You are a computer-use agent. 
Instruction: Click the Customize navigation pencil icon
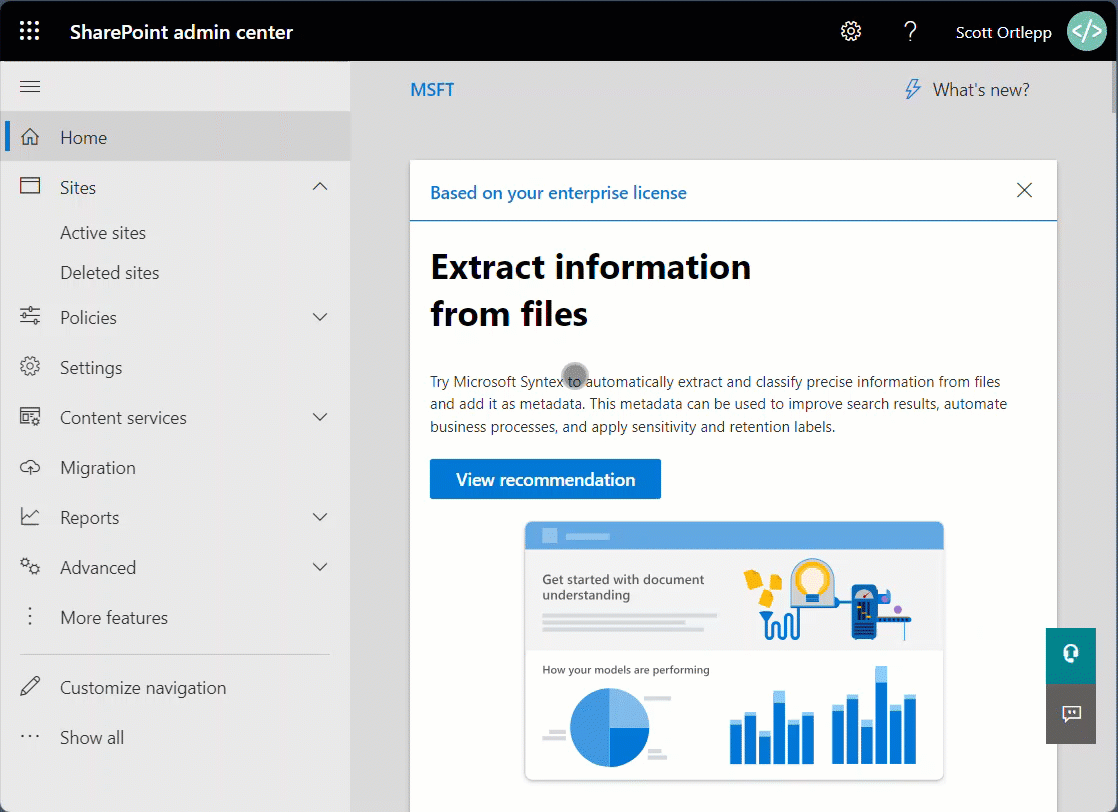point(30,687)
